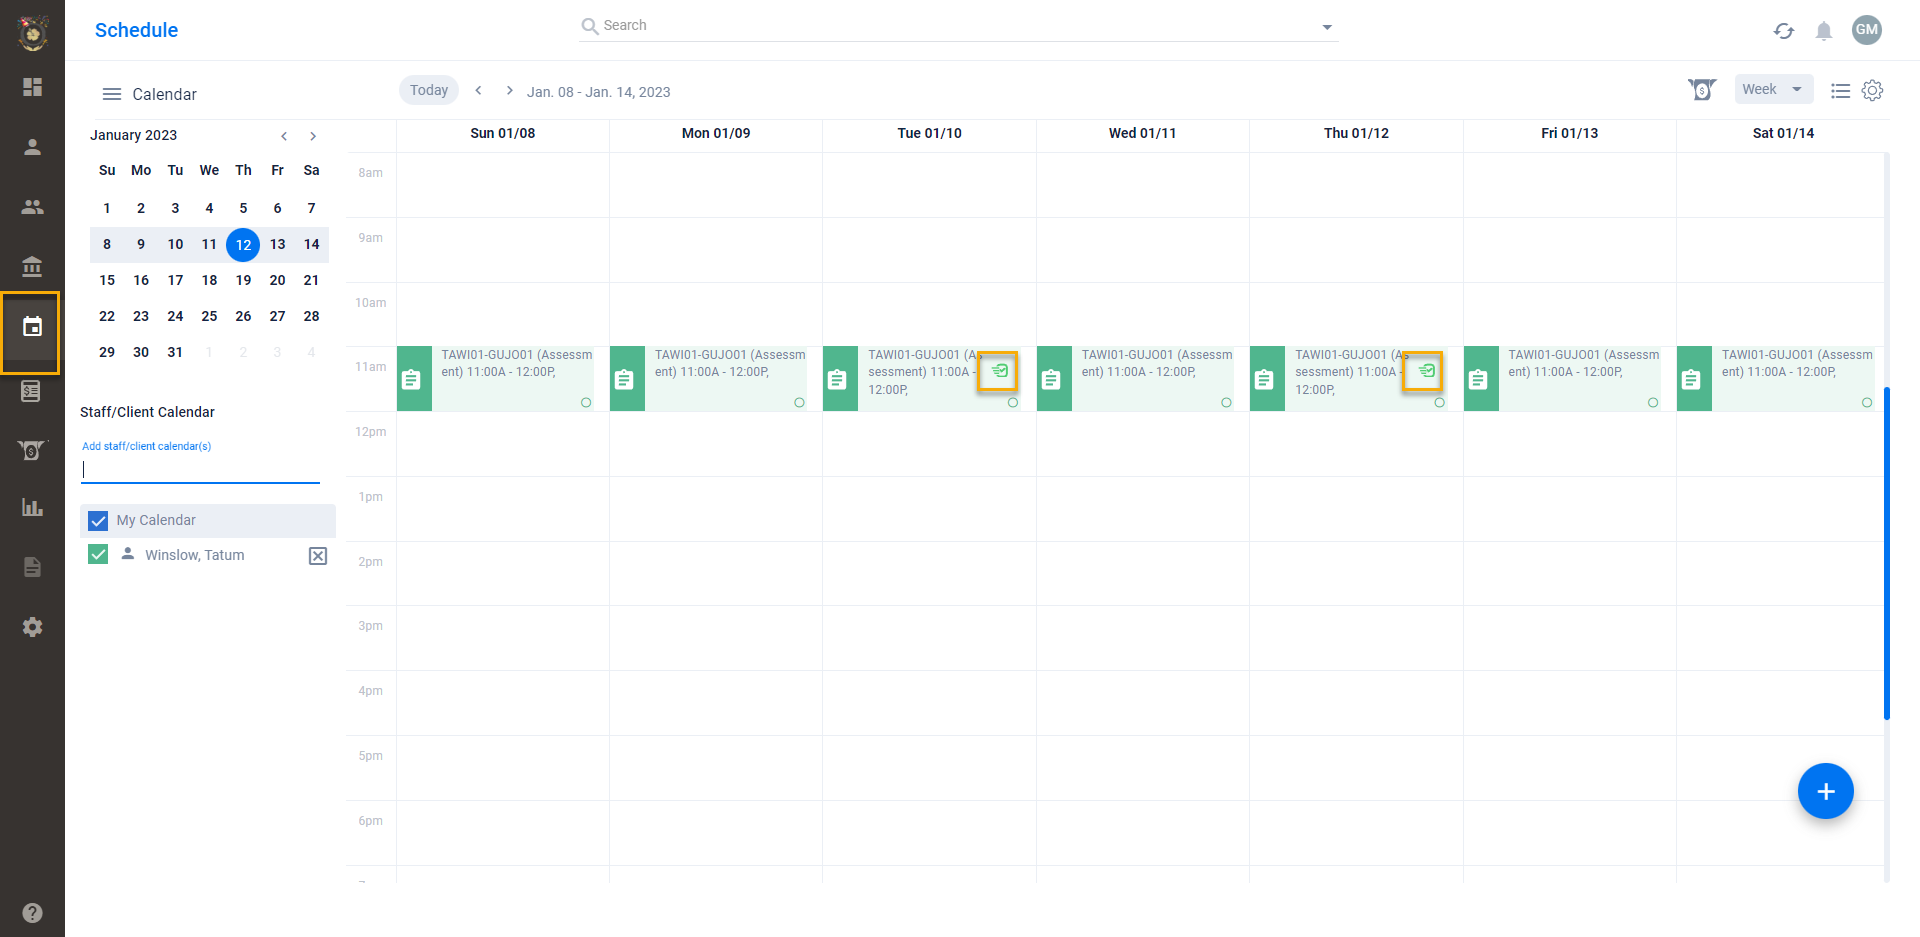Uncheck the Winslow, Tatum calendar

click(97, 554)
